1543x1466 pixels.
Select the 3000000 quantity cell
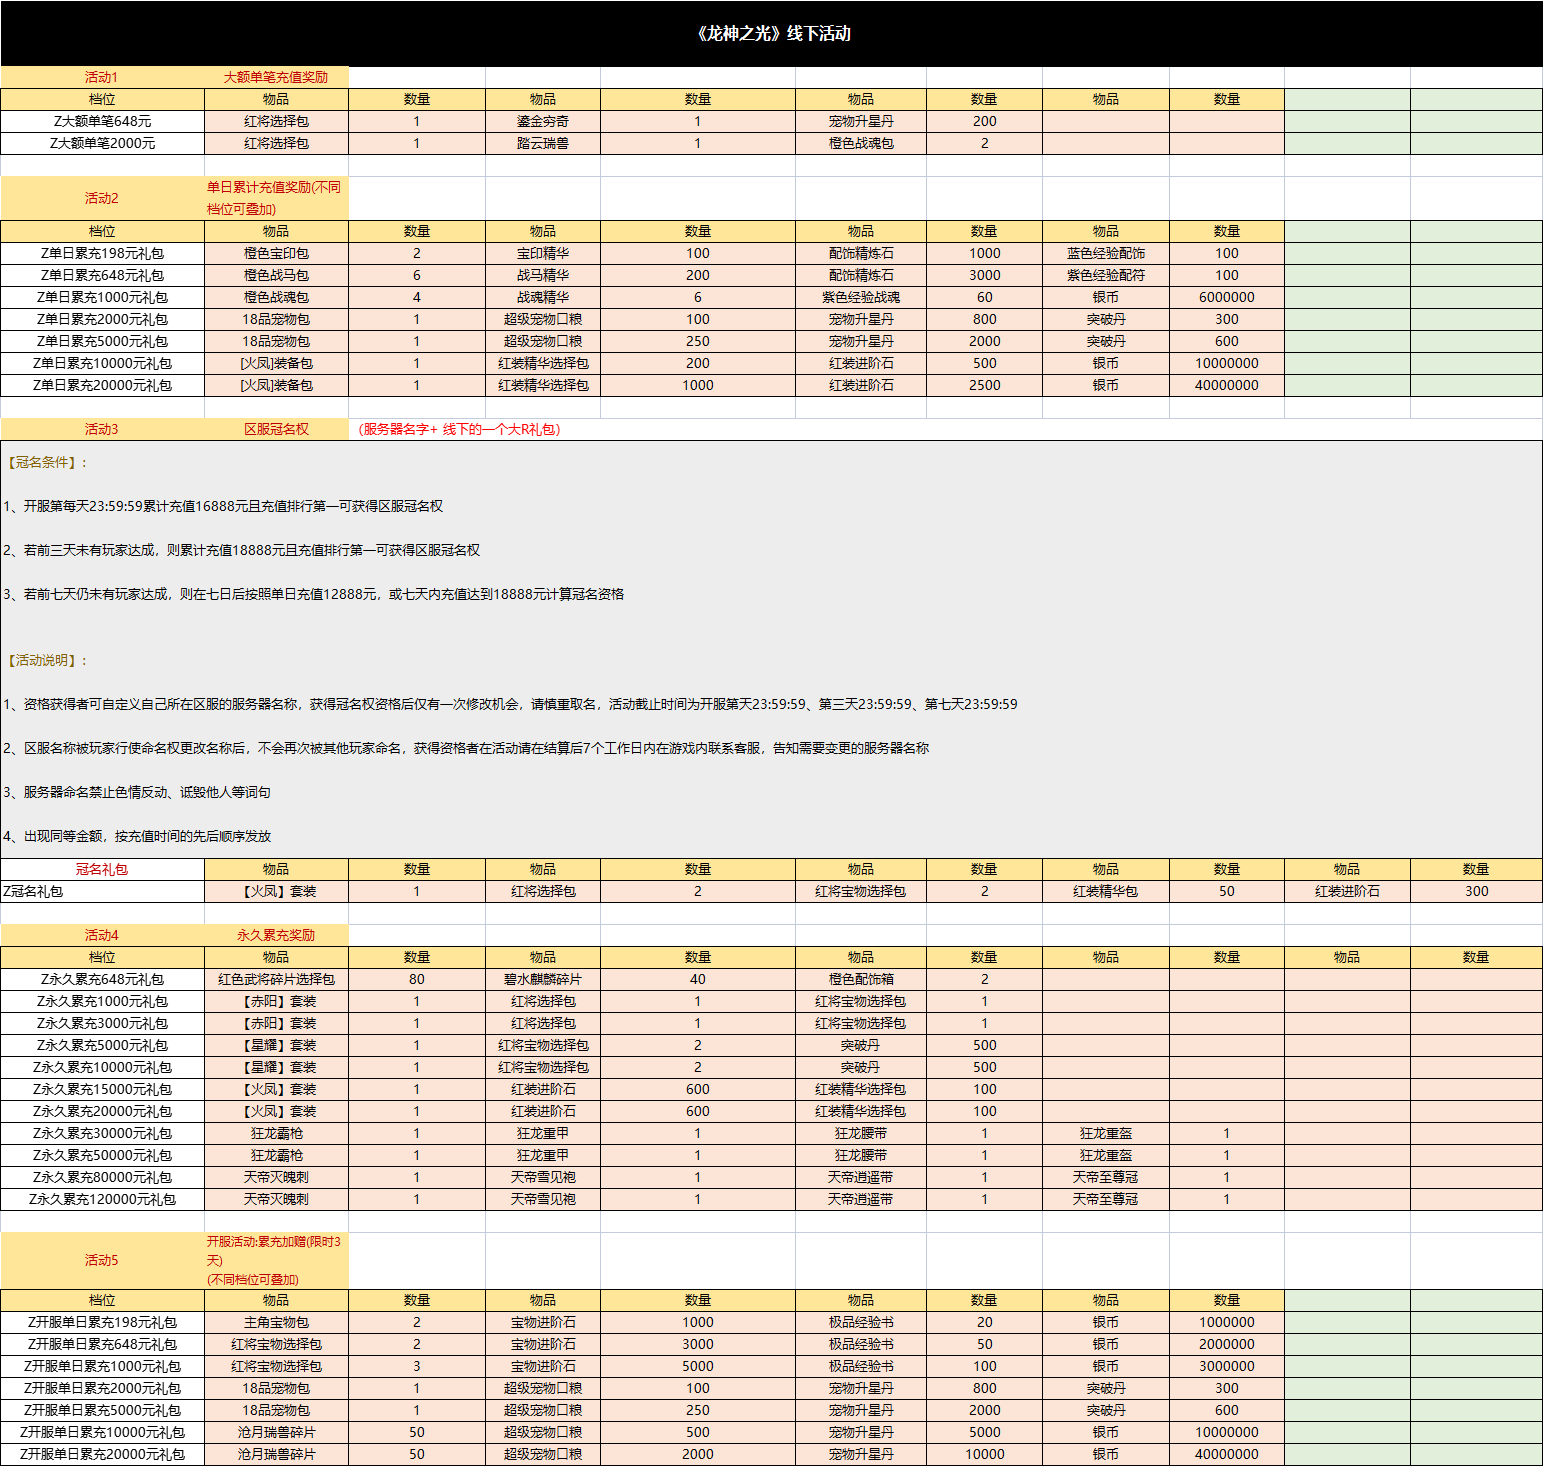1227,1366
